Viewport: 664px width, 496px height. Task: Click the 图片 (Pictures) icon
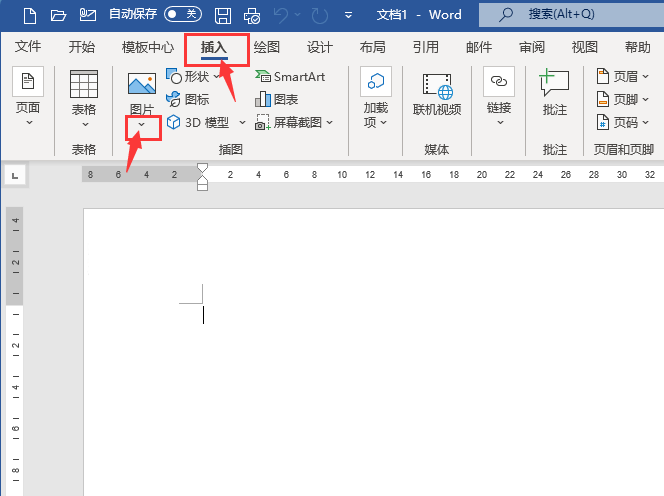(141, 83)
